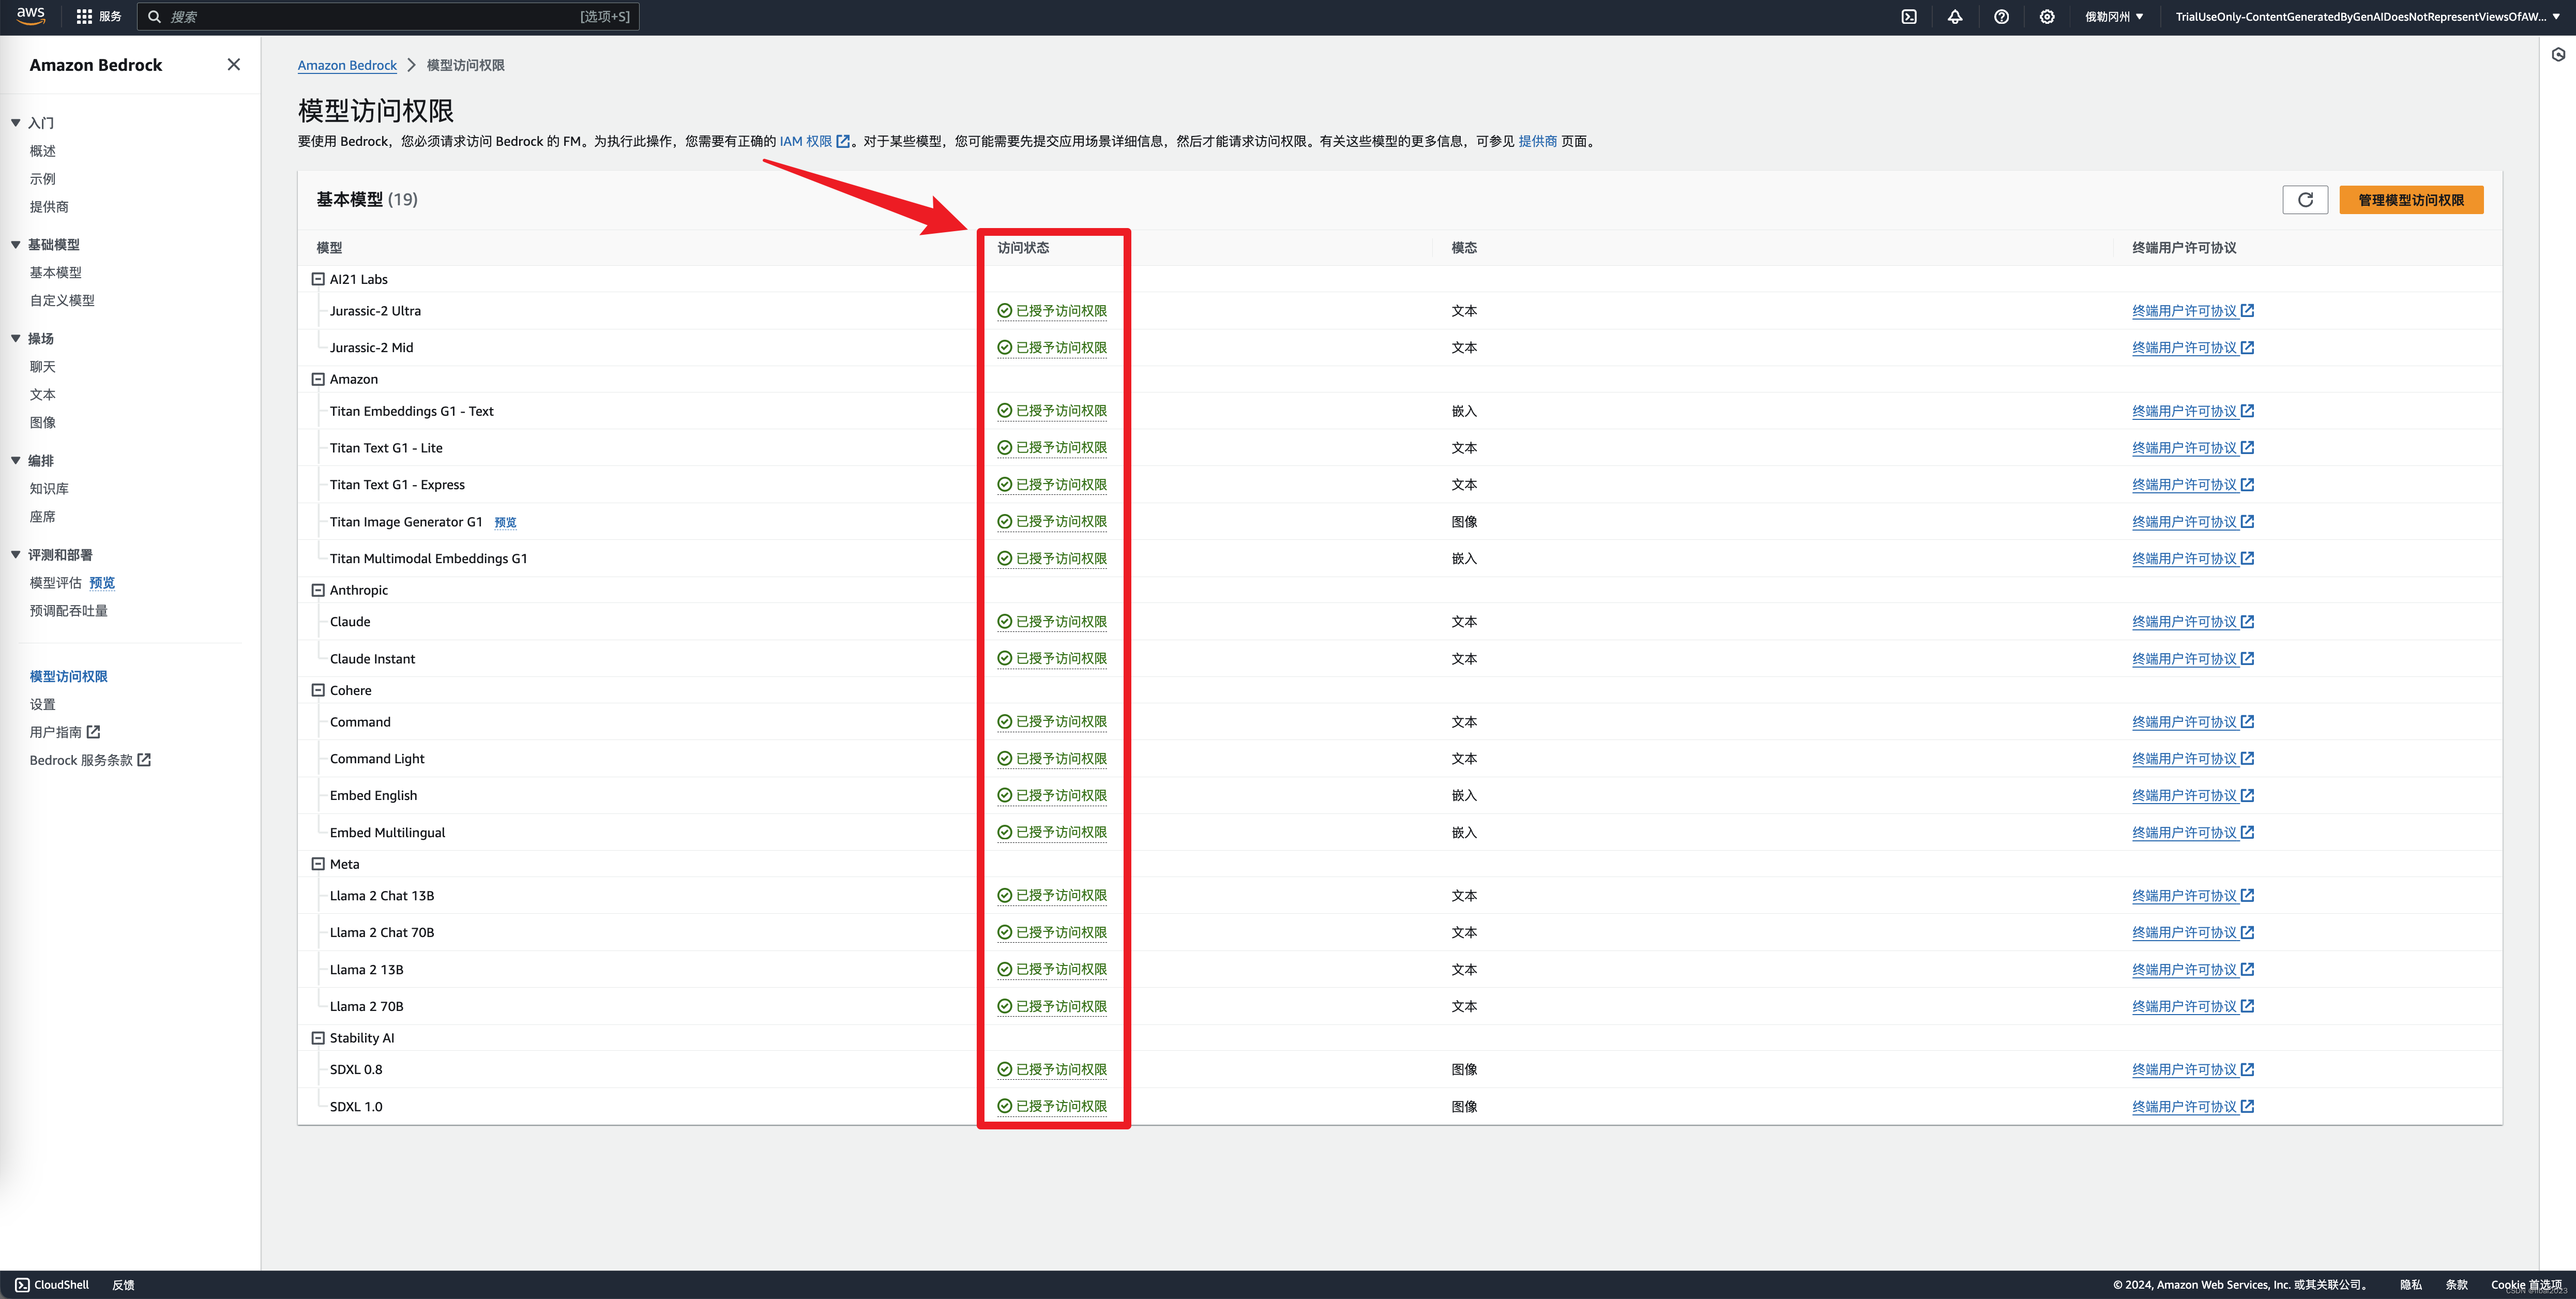Open the providers page link in description
The height and width of the screenshot is (1299, 2576).
pyautogui.click(x=1537, y=141)
